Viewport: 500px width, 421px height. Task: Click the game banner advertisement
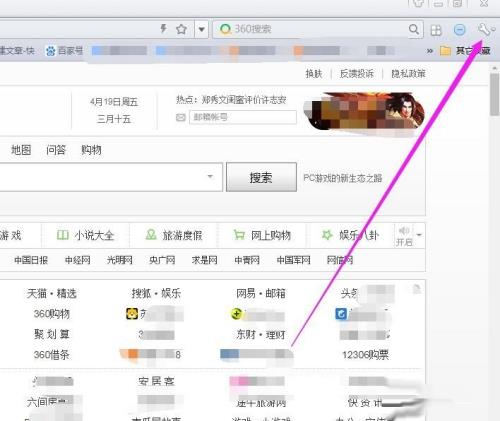point(364,111)
